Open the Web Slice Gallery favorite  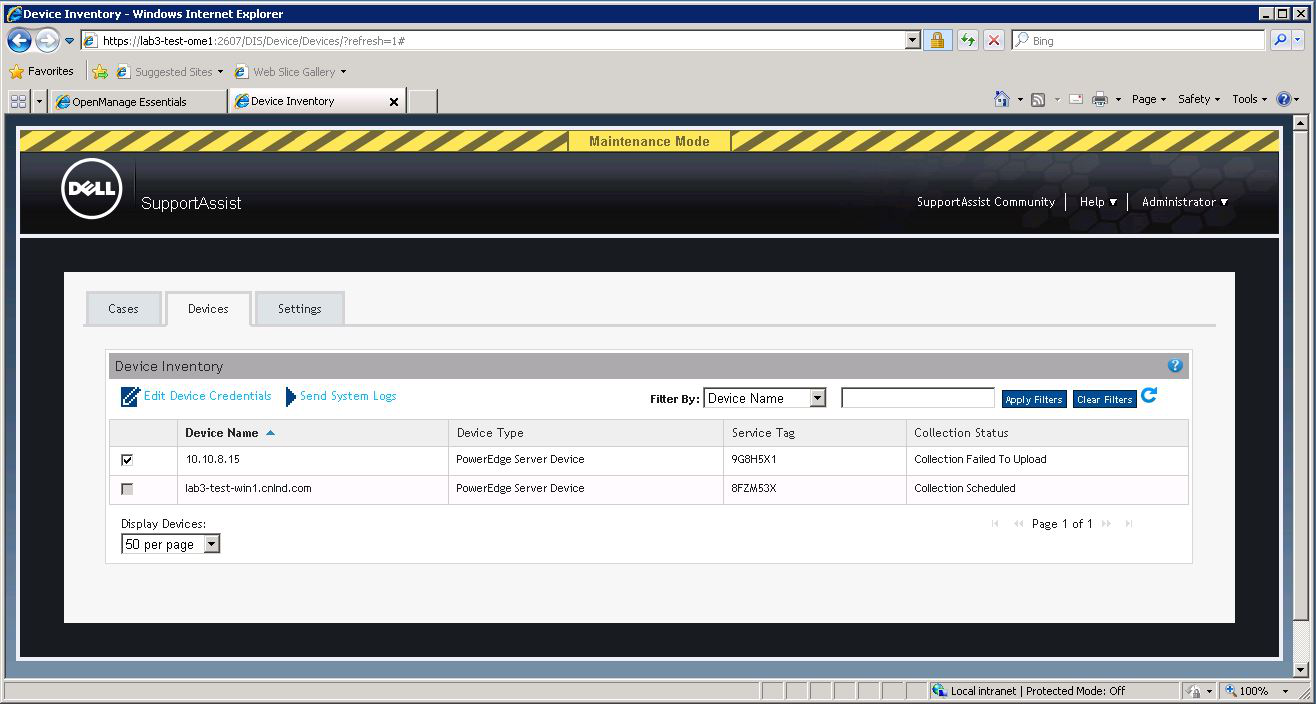click(x=290, y=72)
